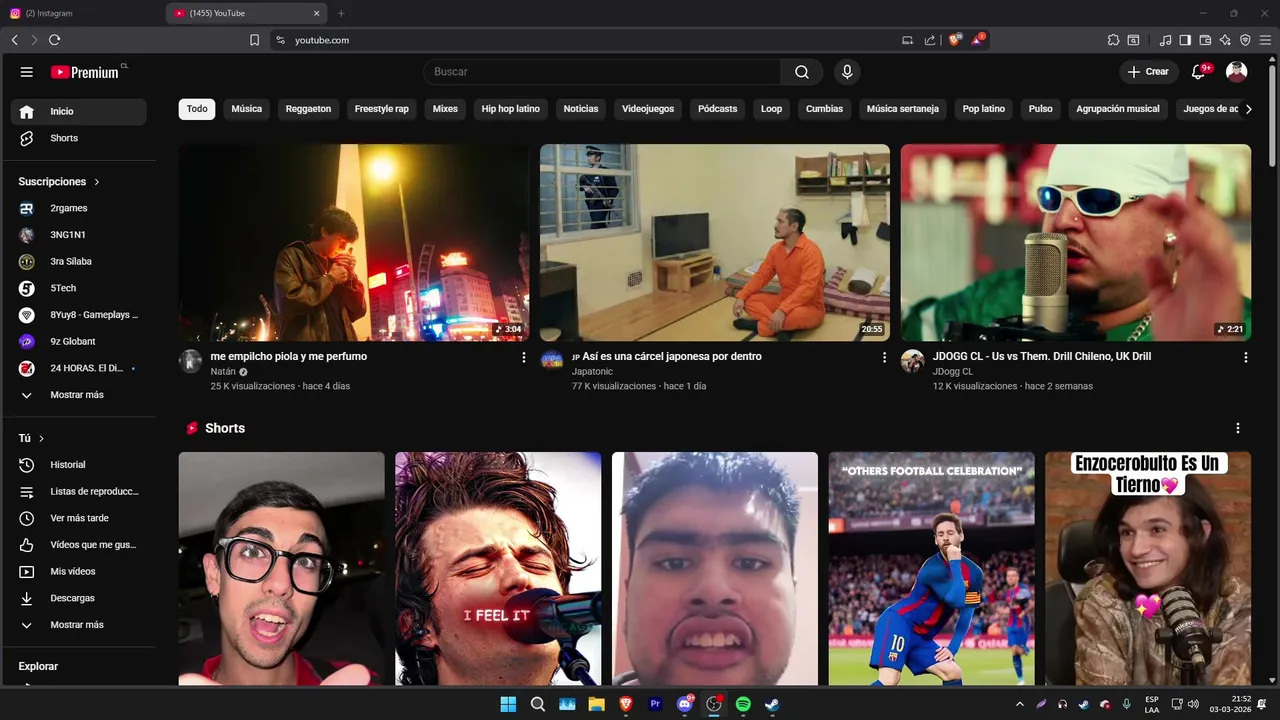1280x720 pixels.
Task: Open the Japatonic channel name
Action: pyautogui.click(x=592, y=372)
